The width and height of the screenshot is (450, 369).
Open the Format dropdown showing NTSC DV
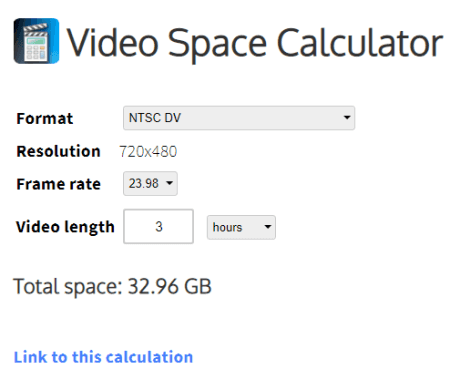[x=239, y=118]
